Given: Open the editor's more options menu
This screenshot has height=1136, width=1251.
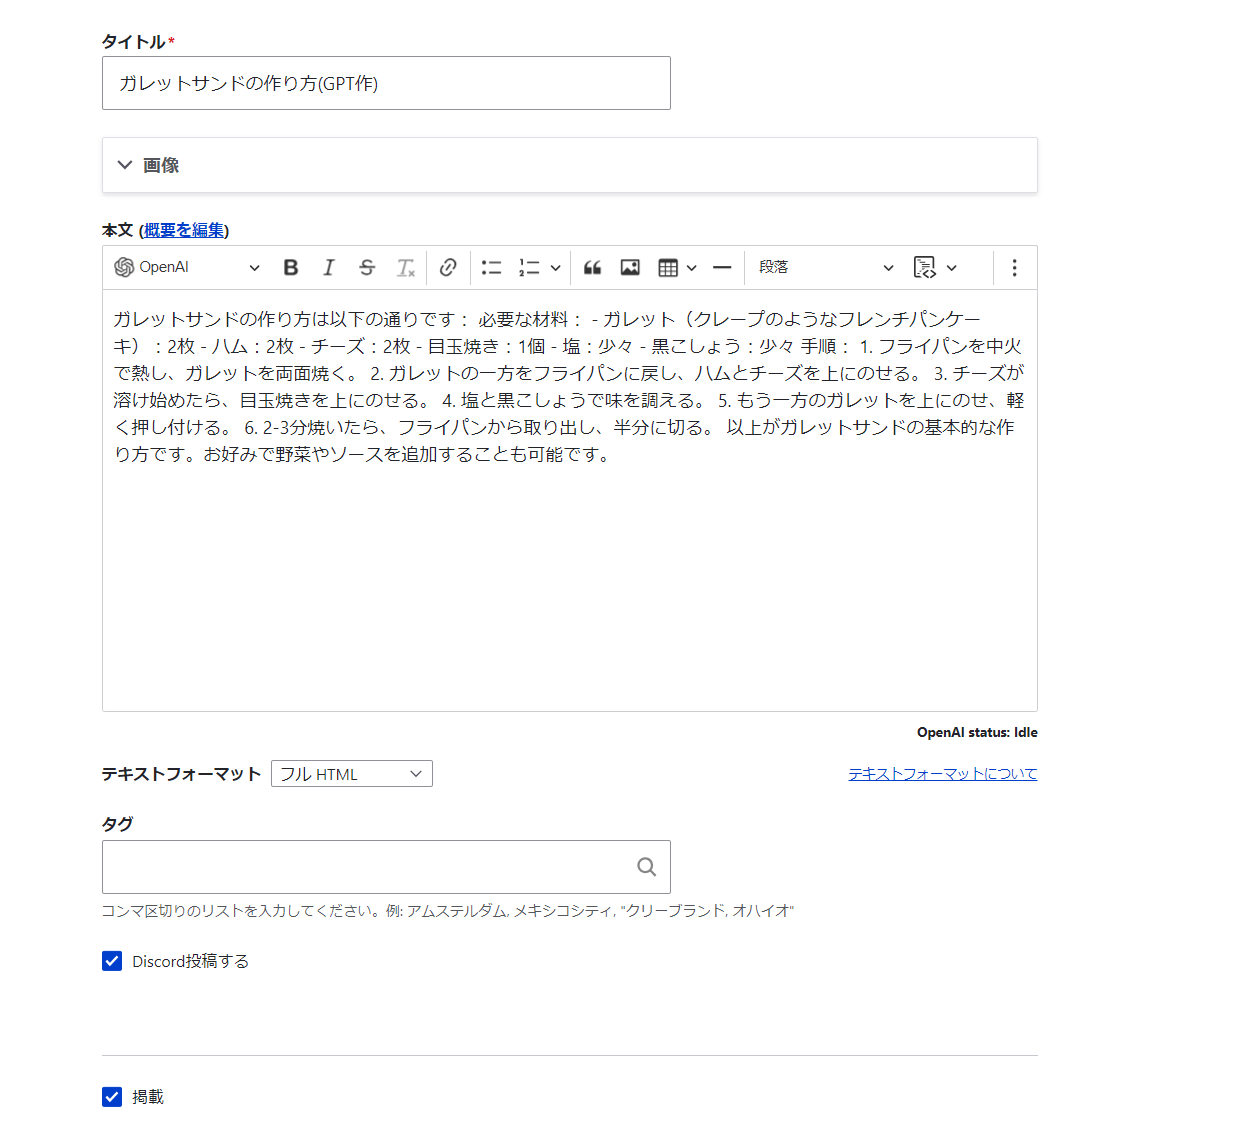Looking at the screenshot, I should 1014,267.
